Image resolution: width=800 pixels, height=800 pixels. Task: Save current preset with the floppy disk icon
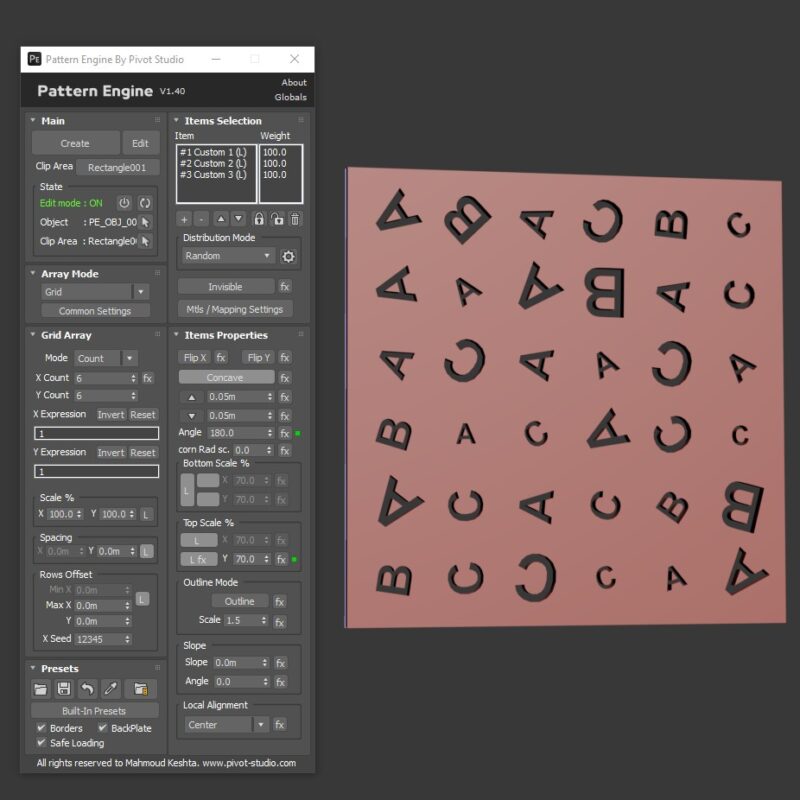64,690
